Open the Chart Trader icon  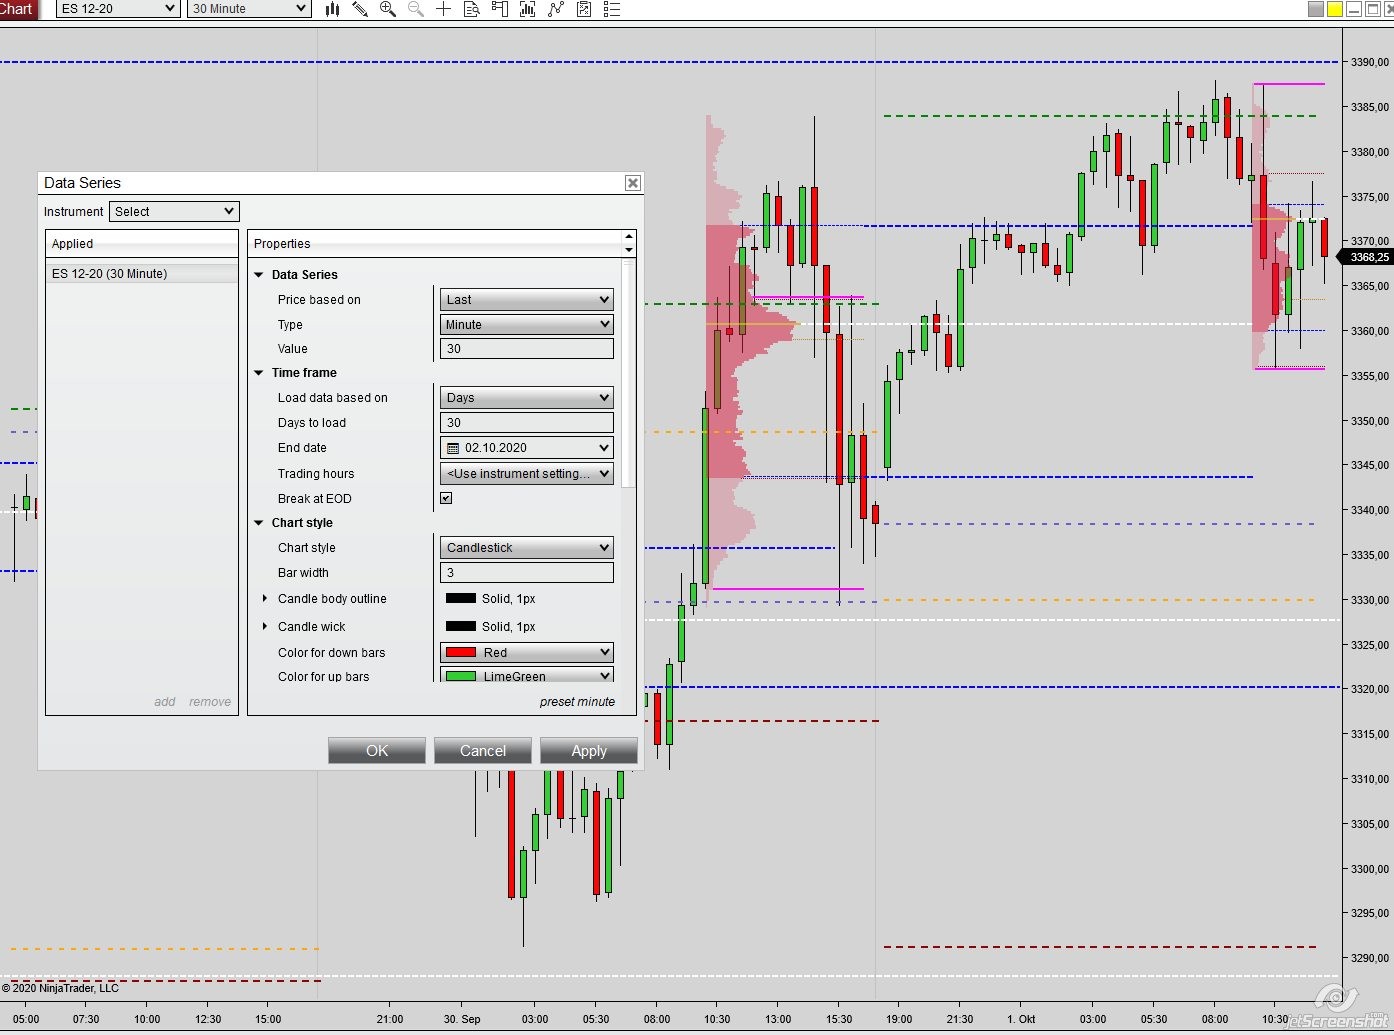click(500, 9)
